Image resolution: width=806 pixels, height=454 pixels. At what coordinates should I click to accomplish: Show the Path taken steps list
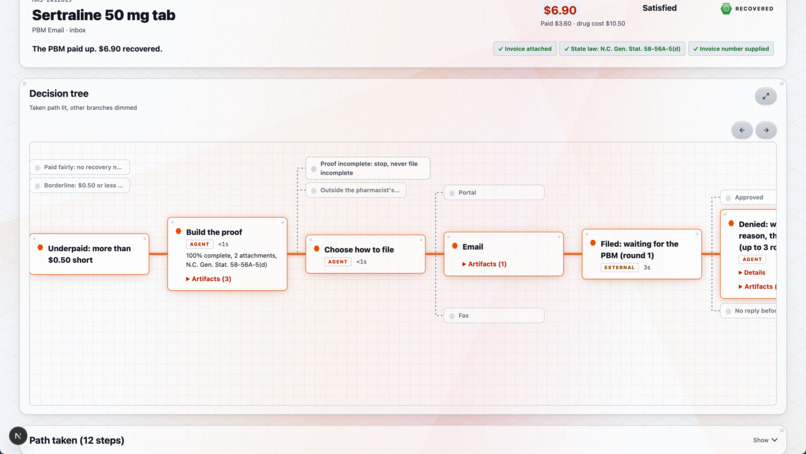point(765,440)
